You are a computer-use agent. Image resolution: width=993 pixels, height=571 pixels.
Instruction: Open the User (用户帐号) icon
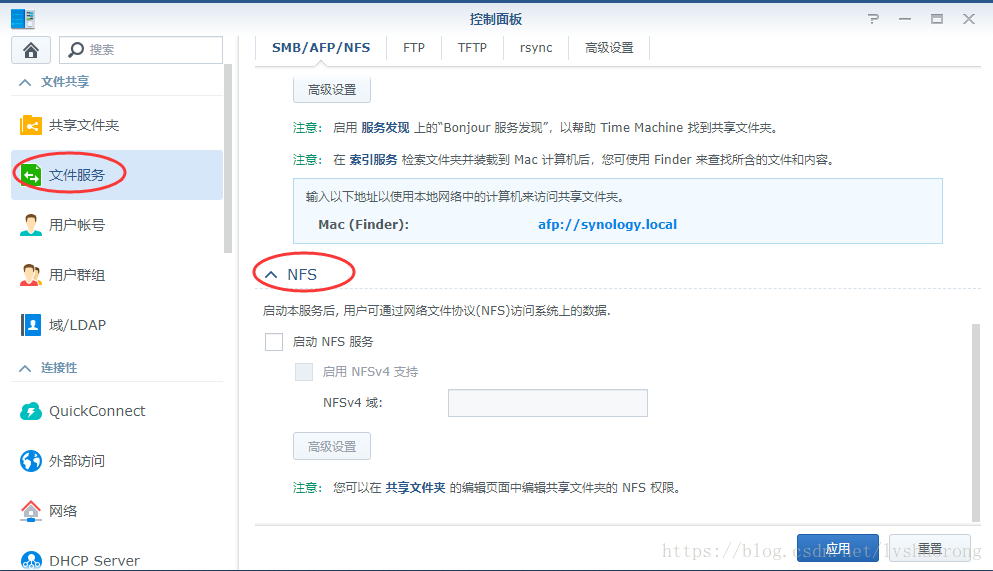(x=30, y=225)
